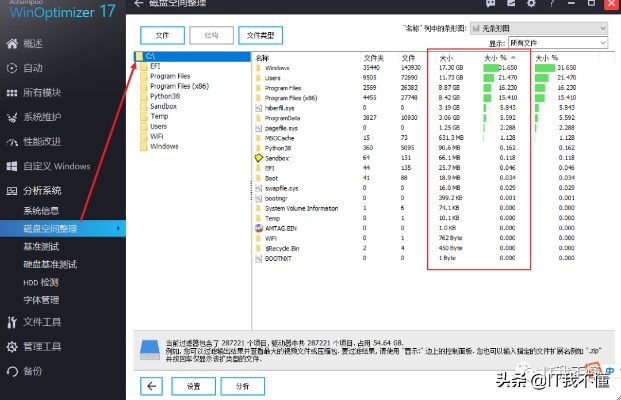Sort by the 大小 size column header
This screenshot has width=621, height=400.
tap(447, 58)
